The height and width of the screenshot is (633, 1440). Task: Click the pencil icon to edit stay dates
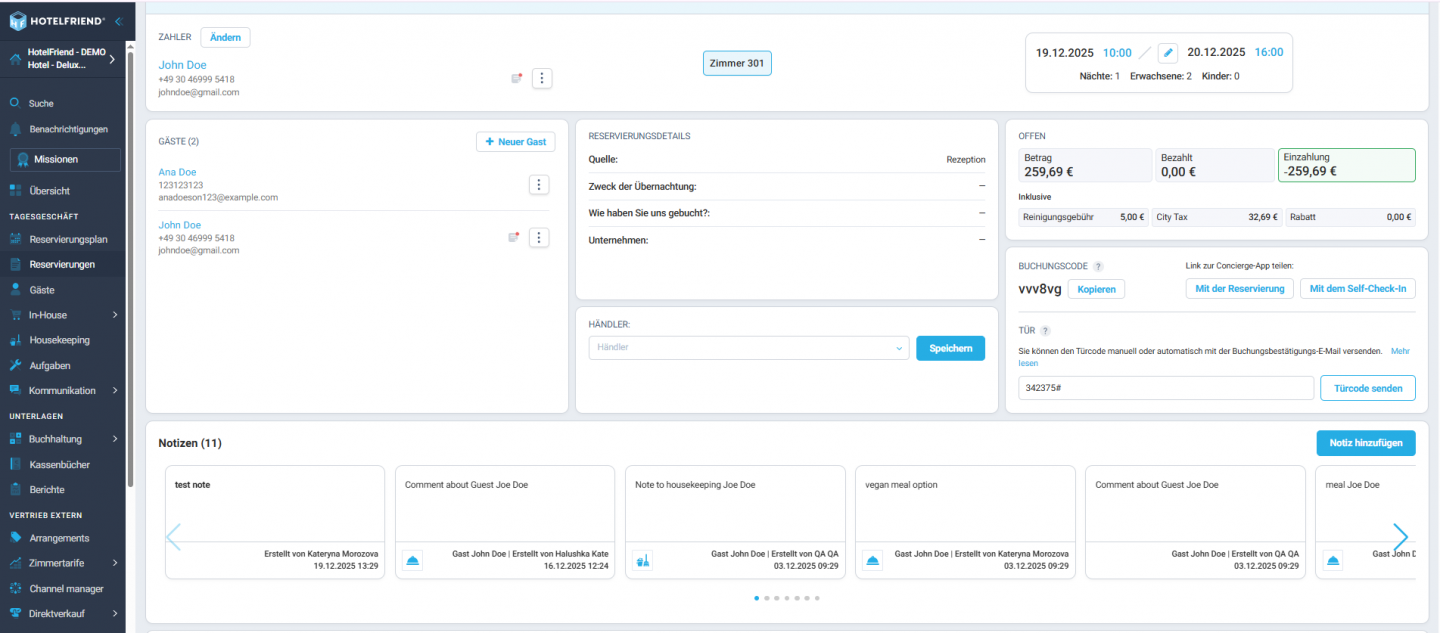tap(1167, 53)
